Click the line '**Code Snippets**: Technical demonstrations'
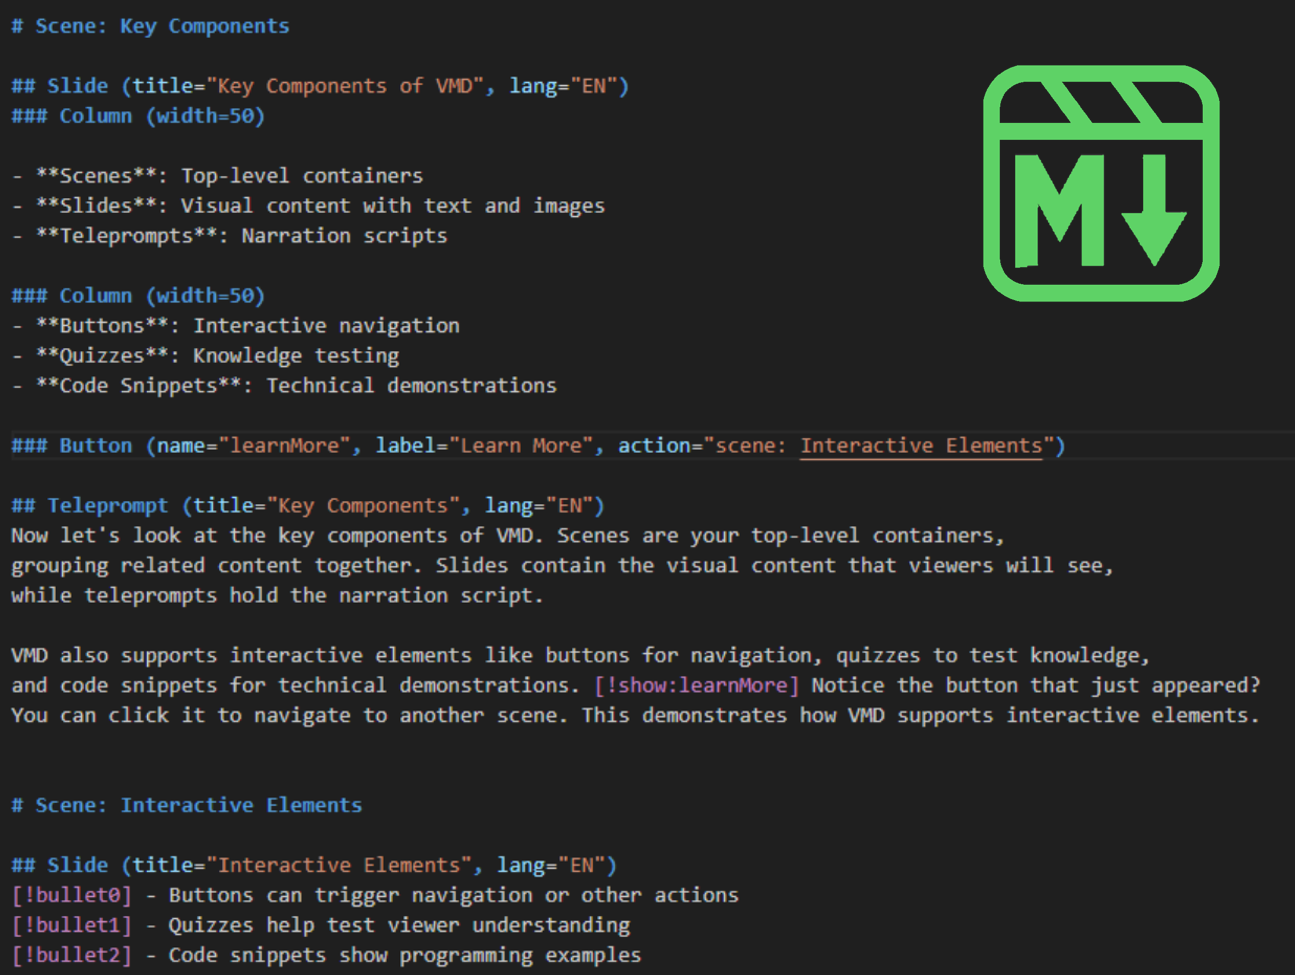 click(284, 386)
